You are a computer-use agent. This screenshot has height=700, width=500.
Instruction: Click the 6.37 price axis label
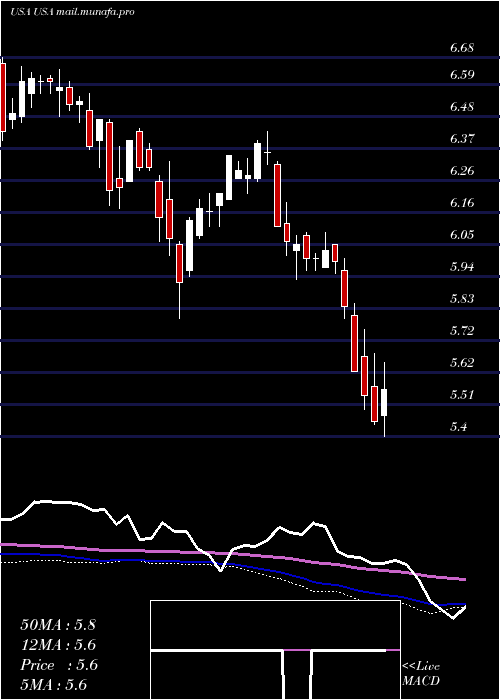(x=462, y=138)
